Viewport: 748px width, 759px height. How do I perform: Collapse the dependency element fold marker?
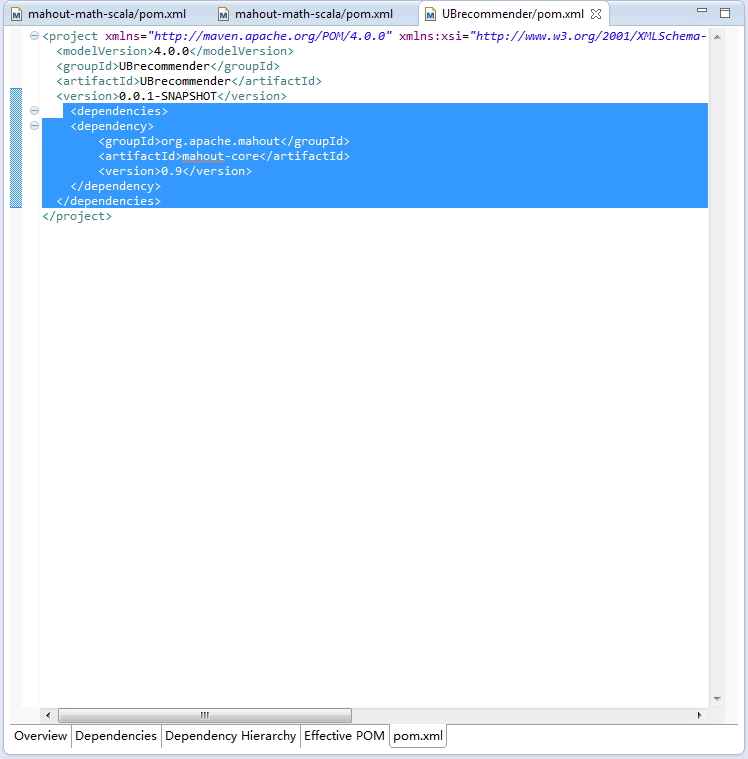(35, 126)
